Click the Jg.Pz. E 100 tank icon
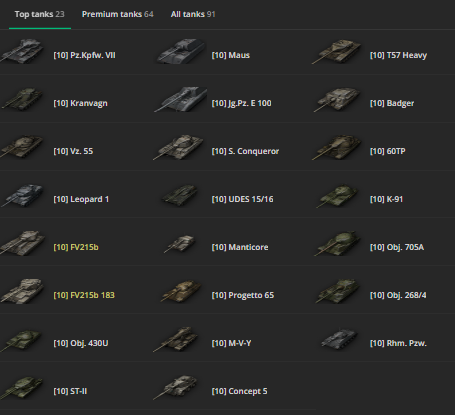 pyautogui.click(x=180, y=99)
